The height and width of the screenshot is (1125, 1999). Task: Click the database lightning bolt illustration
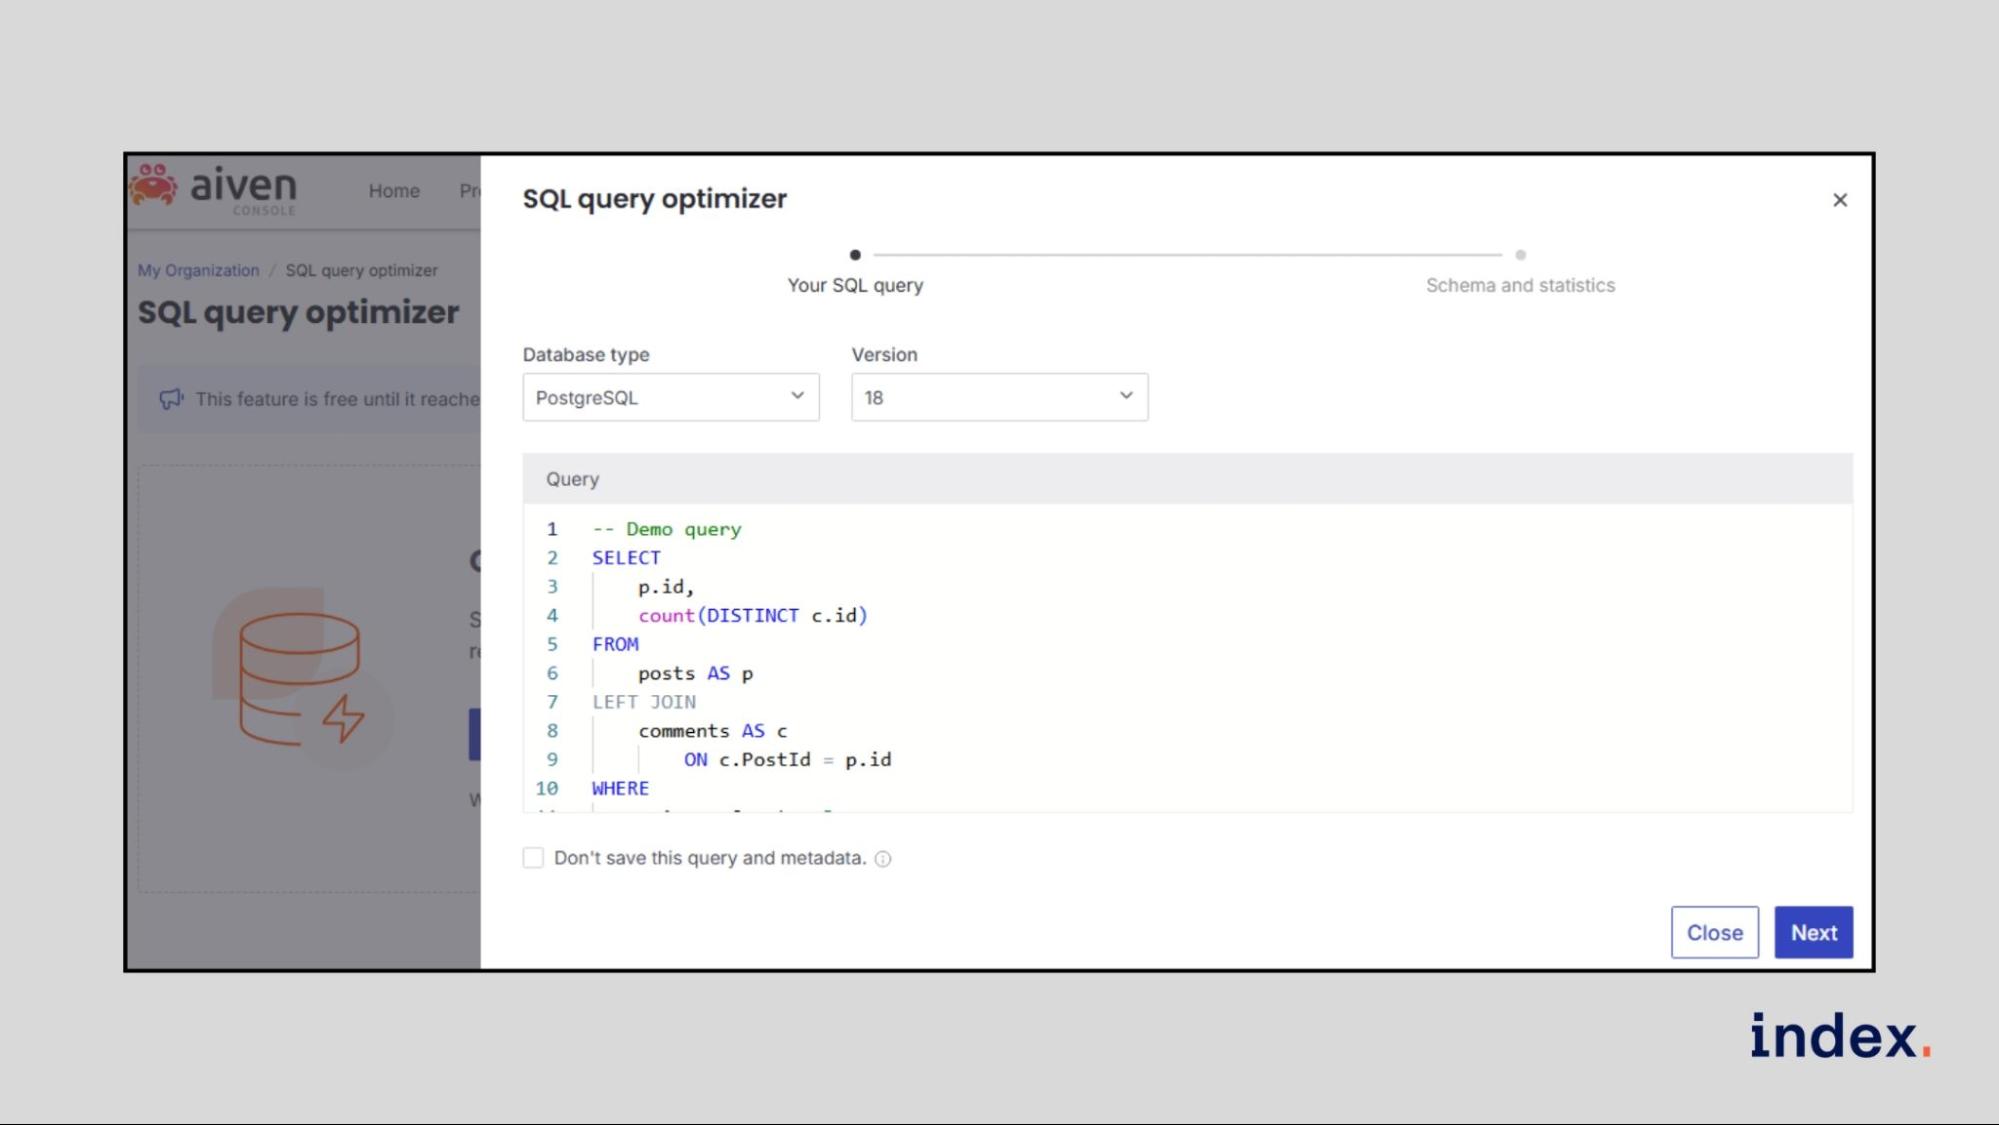pyautogui.click(x=300, y=680)
